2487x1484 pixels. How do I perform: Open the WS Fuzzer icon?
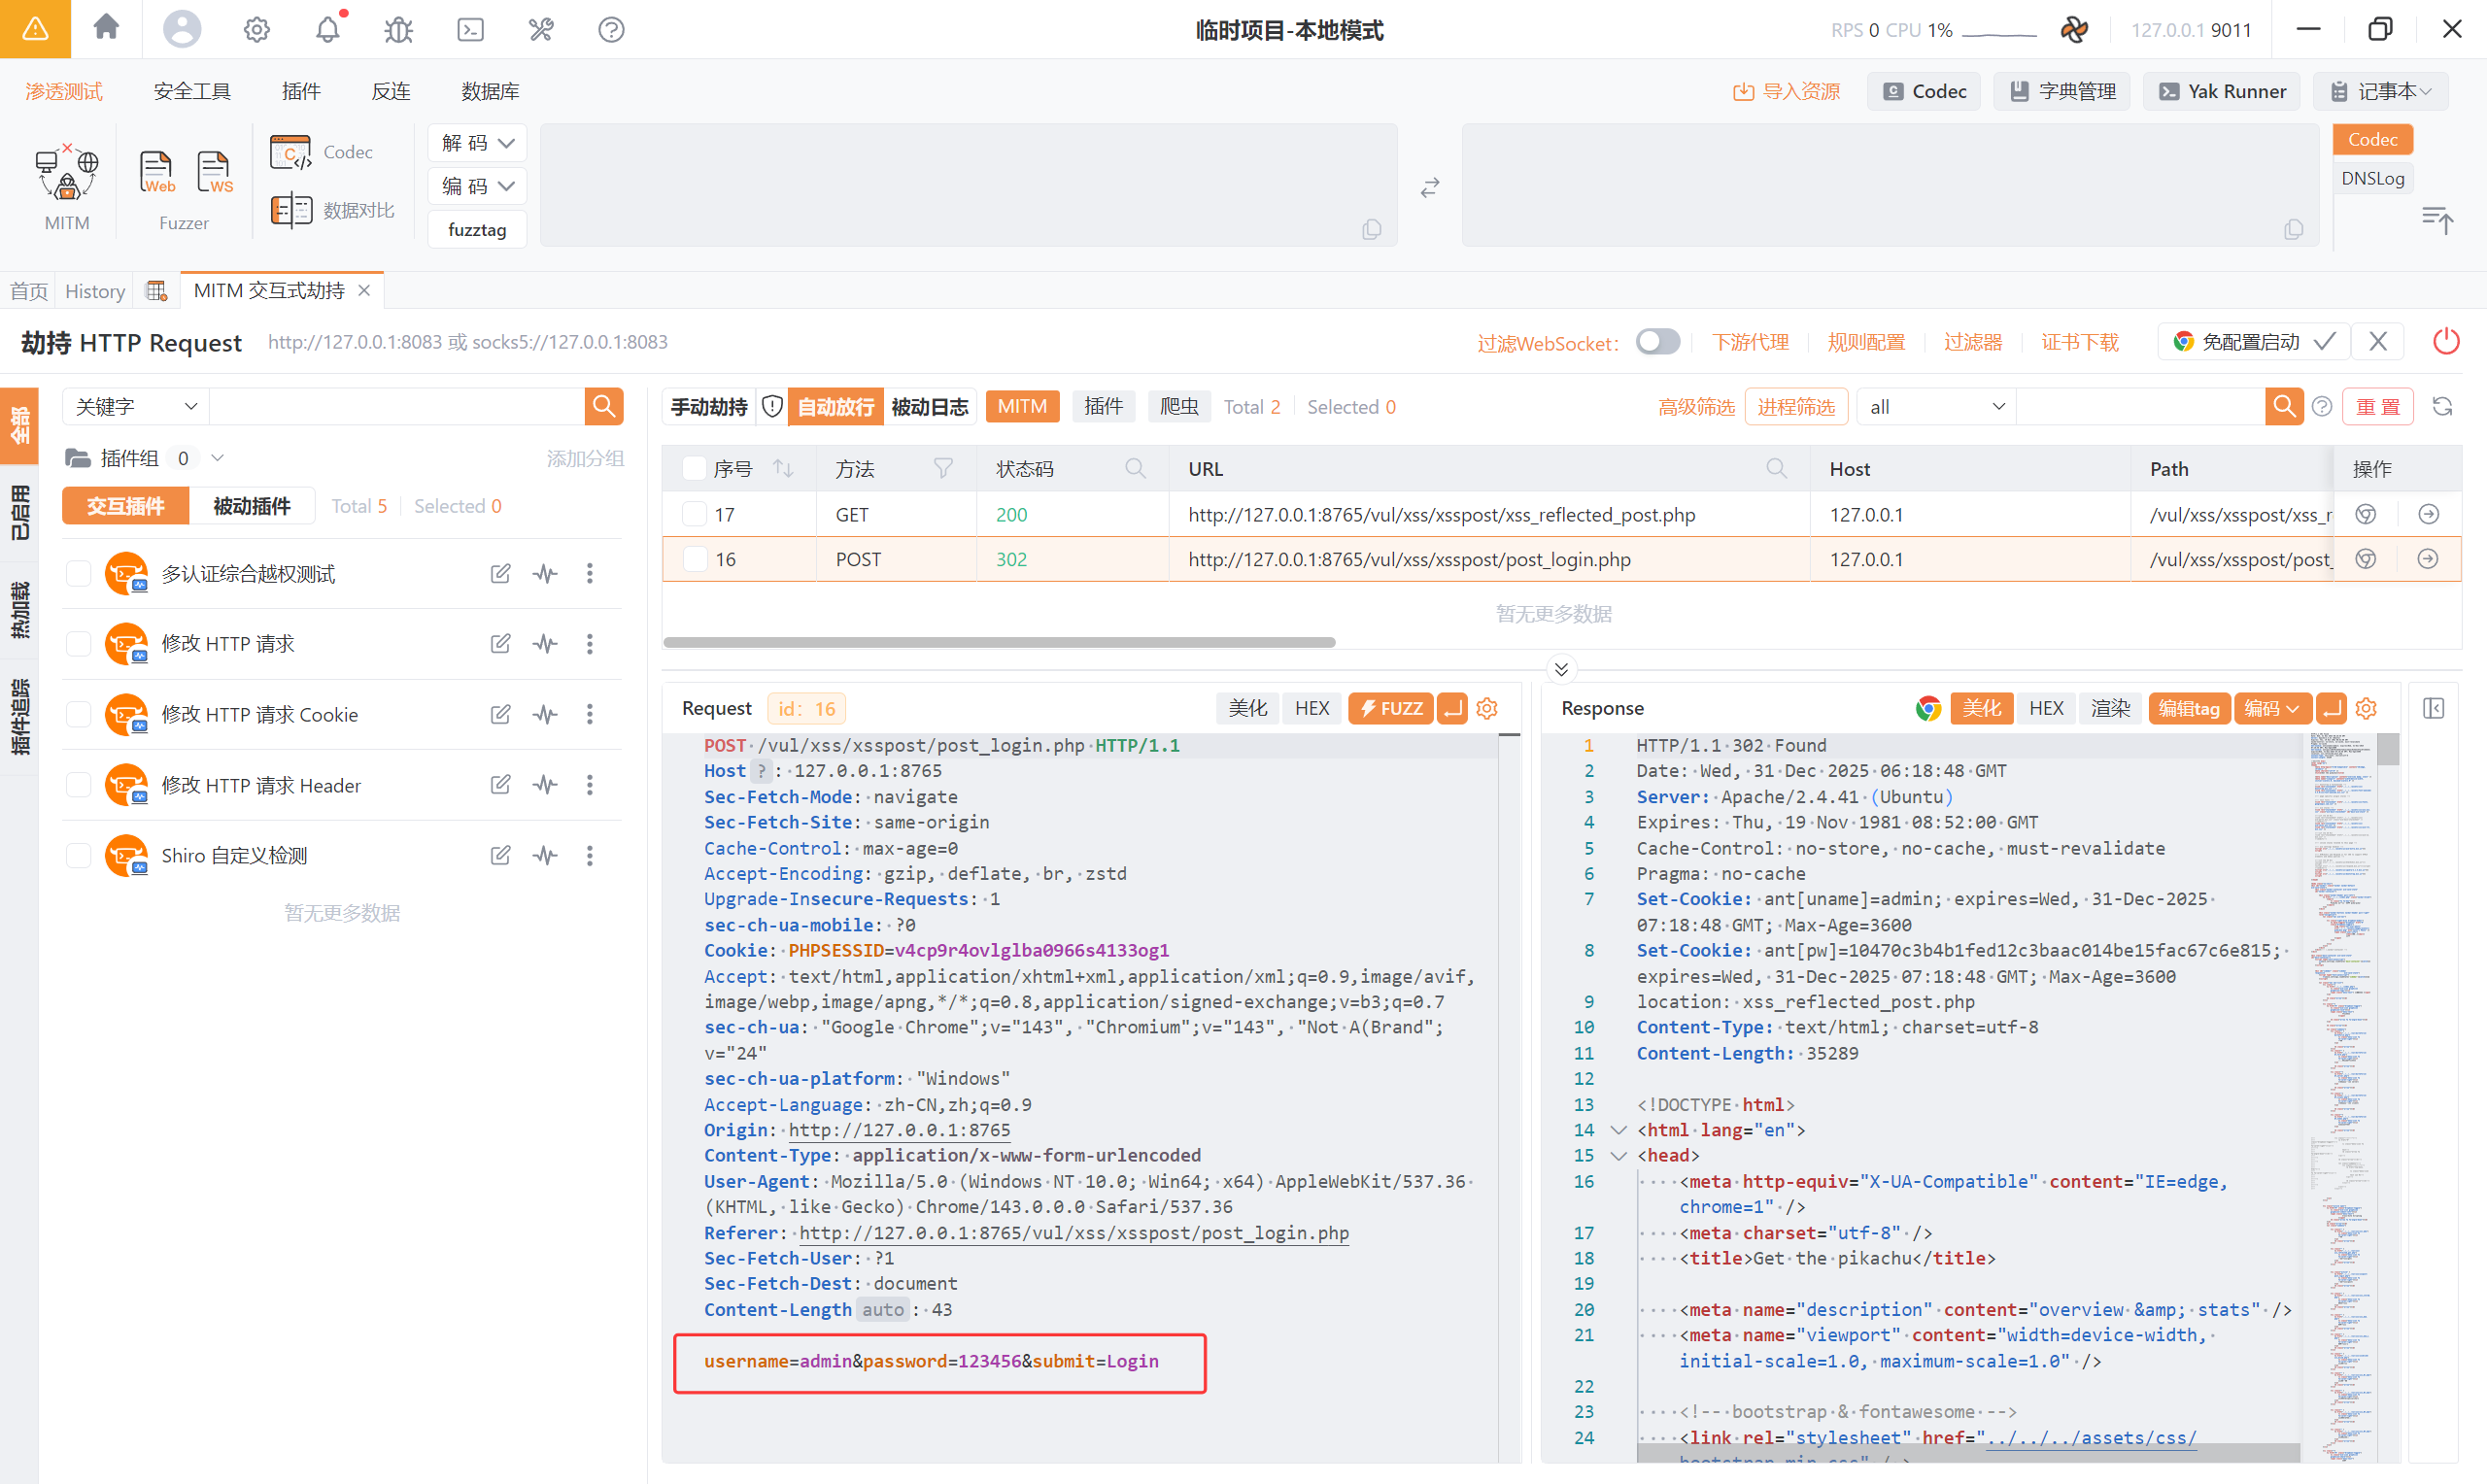click(214, 174)
